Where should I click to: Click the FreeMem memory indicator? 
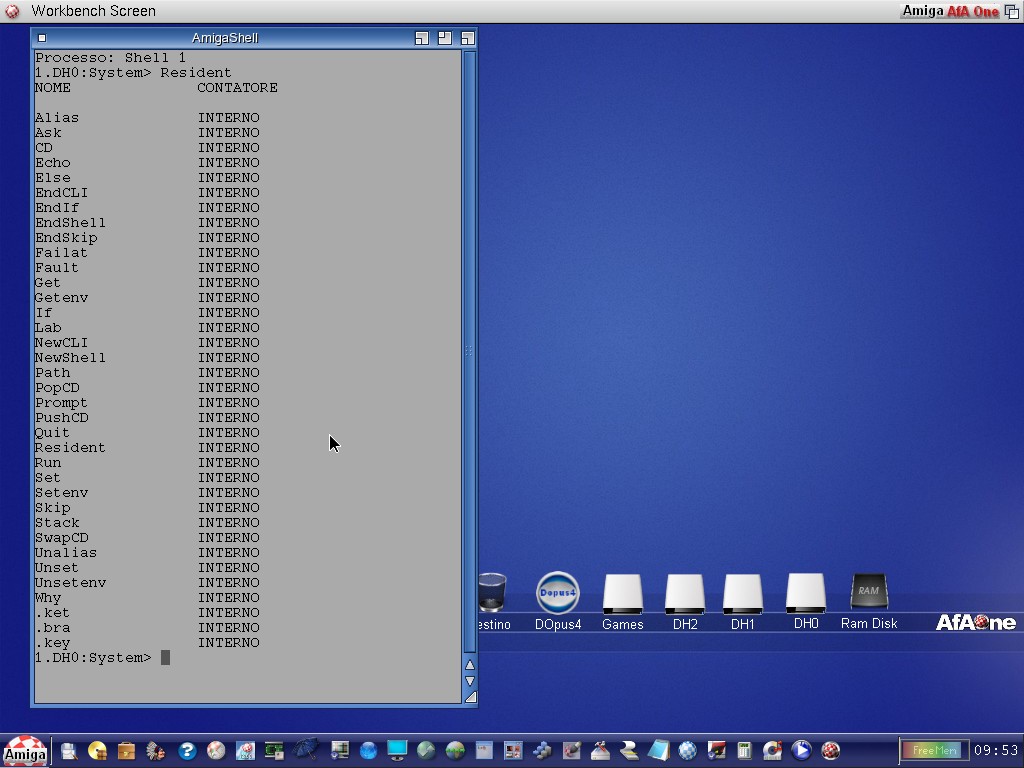[934, 750]
